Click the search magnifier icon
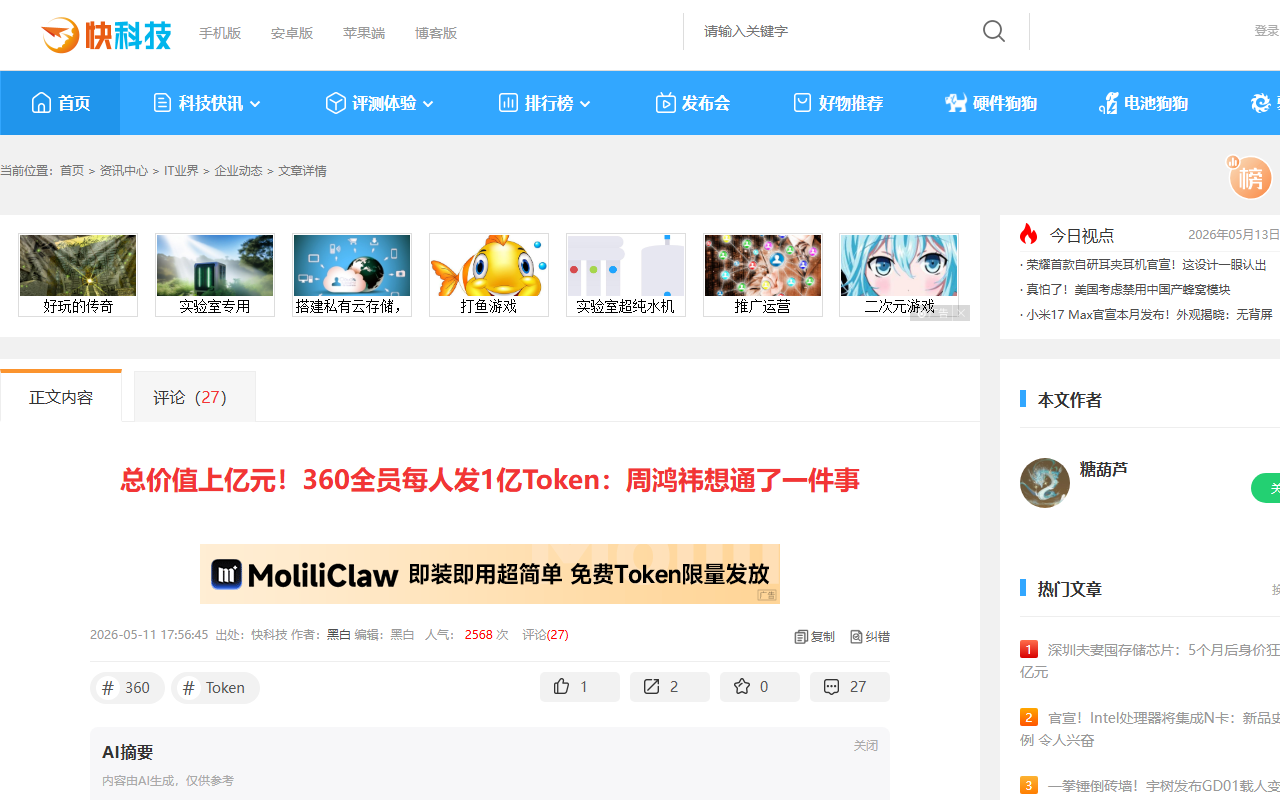 pos(993,31)
